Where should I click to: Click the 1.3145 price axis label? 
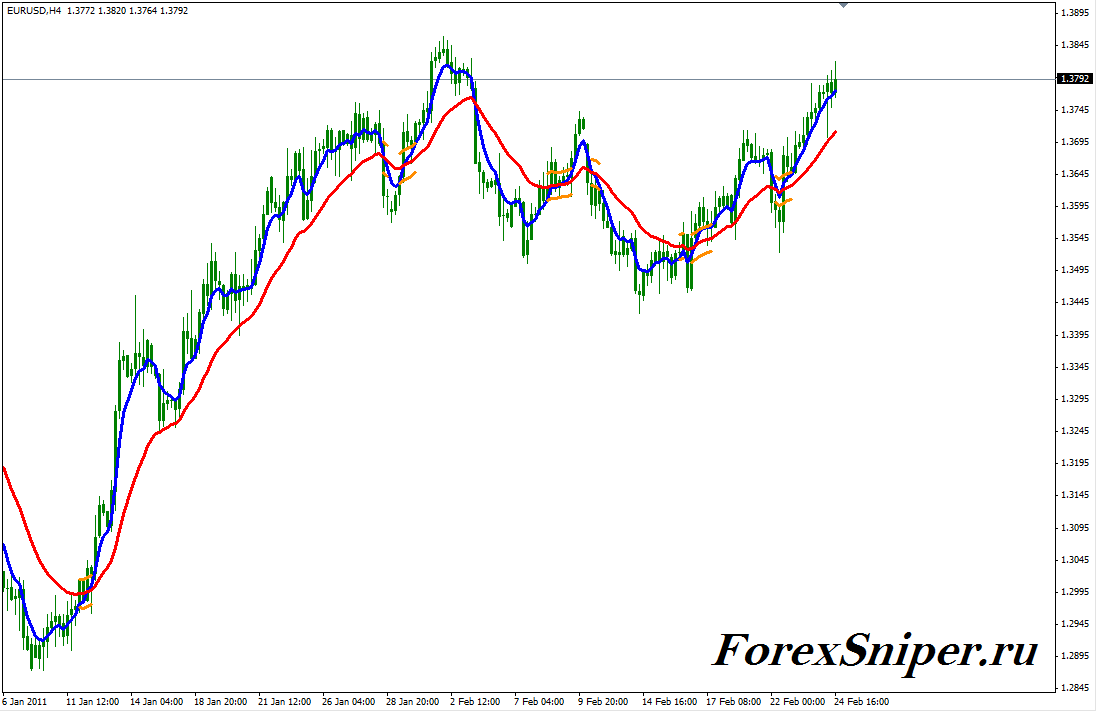(1074, 495)
